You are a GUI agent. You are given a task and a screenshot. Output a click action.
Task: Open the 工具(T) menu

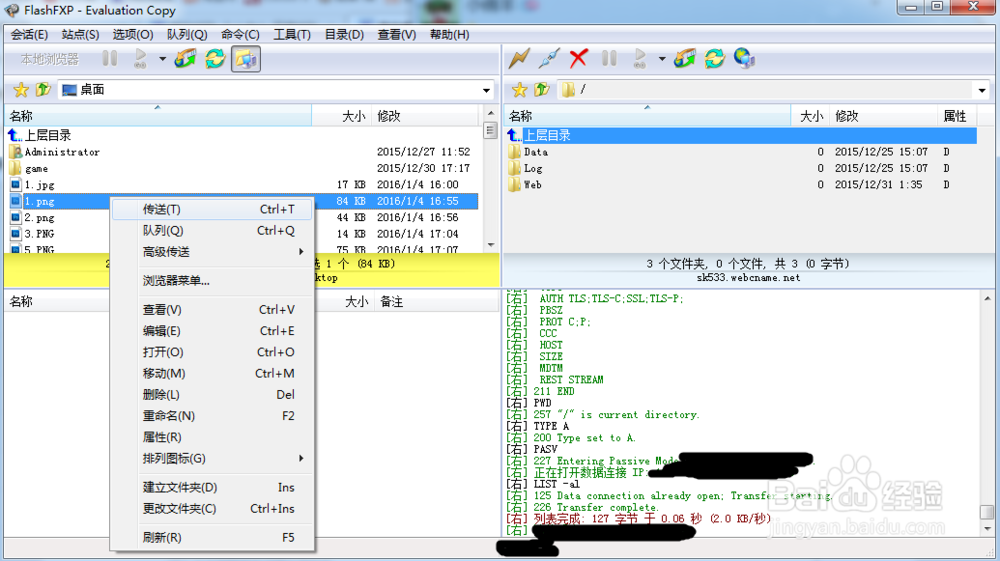pos(291,34)
